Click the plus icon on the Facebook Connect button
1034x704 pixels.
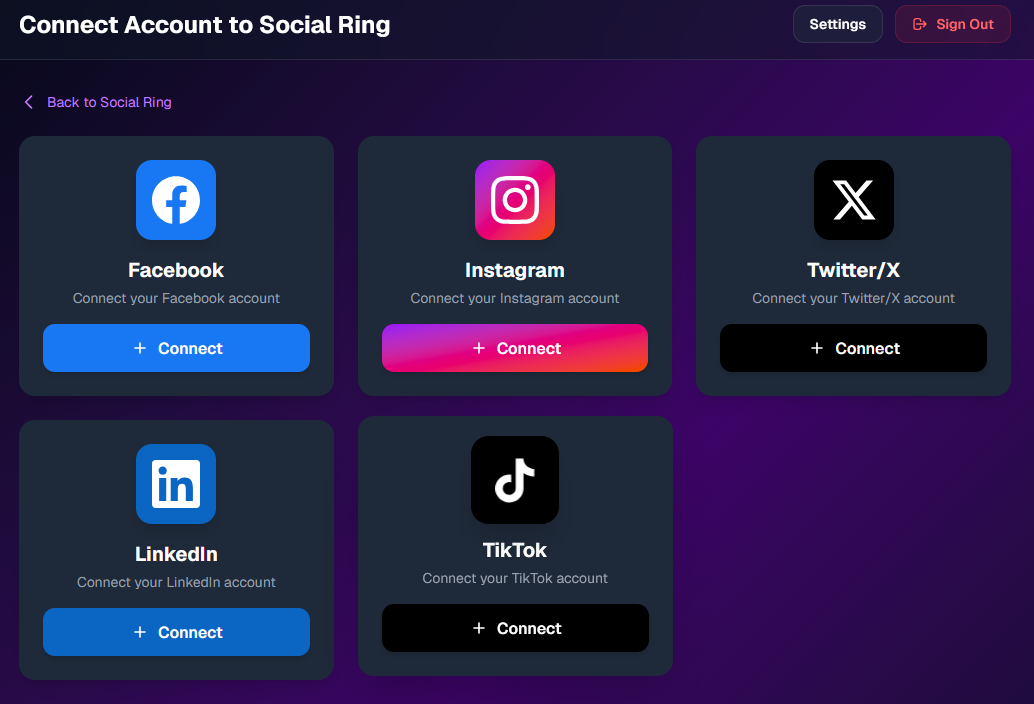click(x=140, y=348)
